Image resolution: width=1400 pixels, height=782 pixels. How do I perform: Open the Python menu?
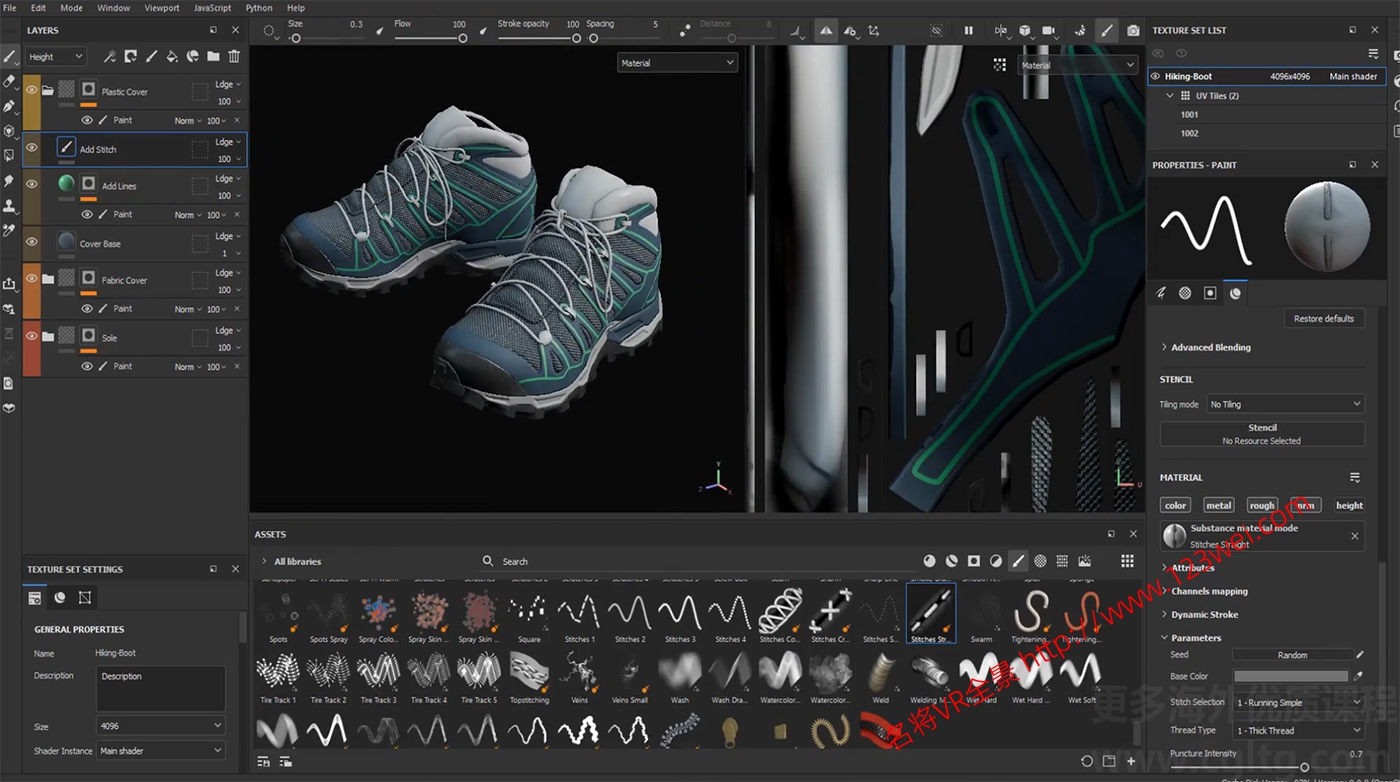pos(258,7)
